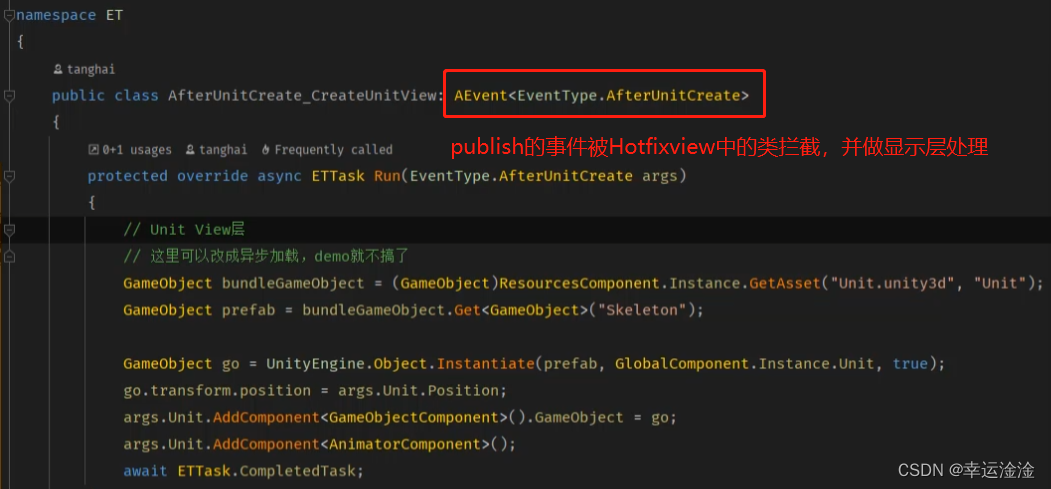
Task: Click the namespace keyword
Action: click(56, 15)
